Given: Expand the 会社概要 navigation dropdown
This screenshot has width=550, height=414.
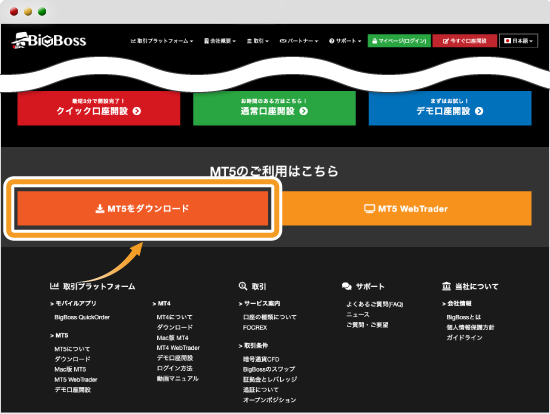Looking at the screenshot, I should (x=220, y=41).
